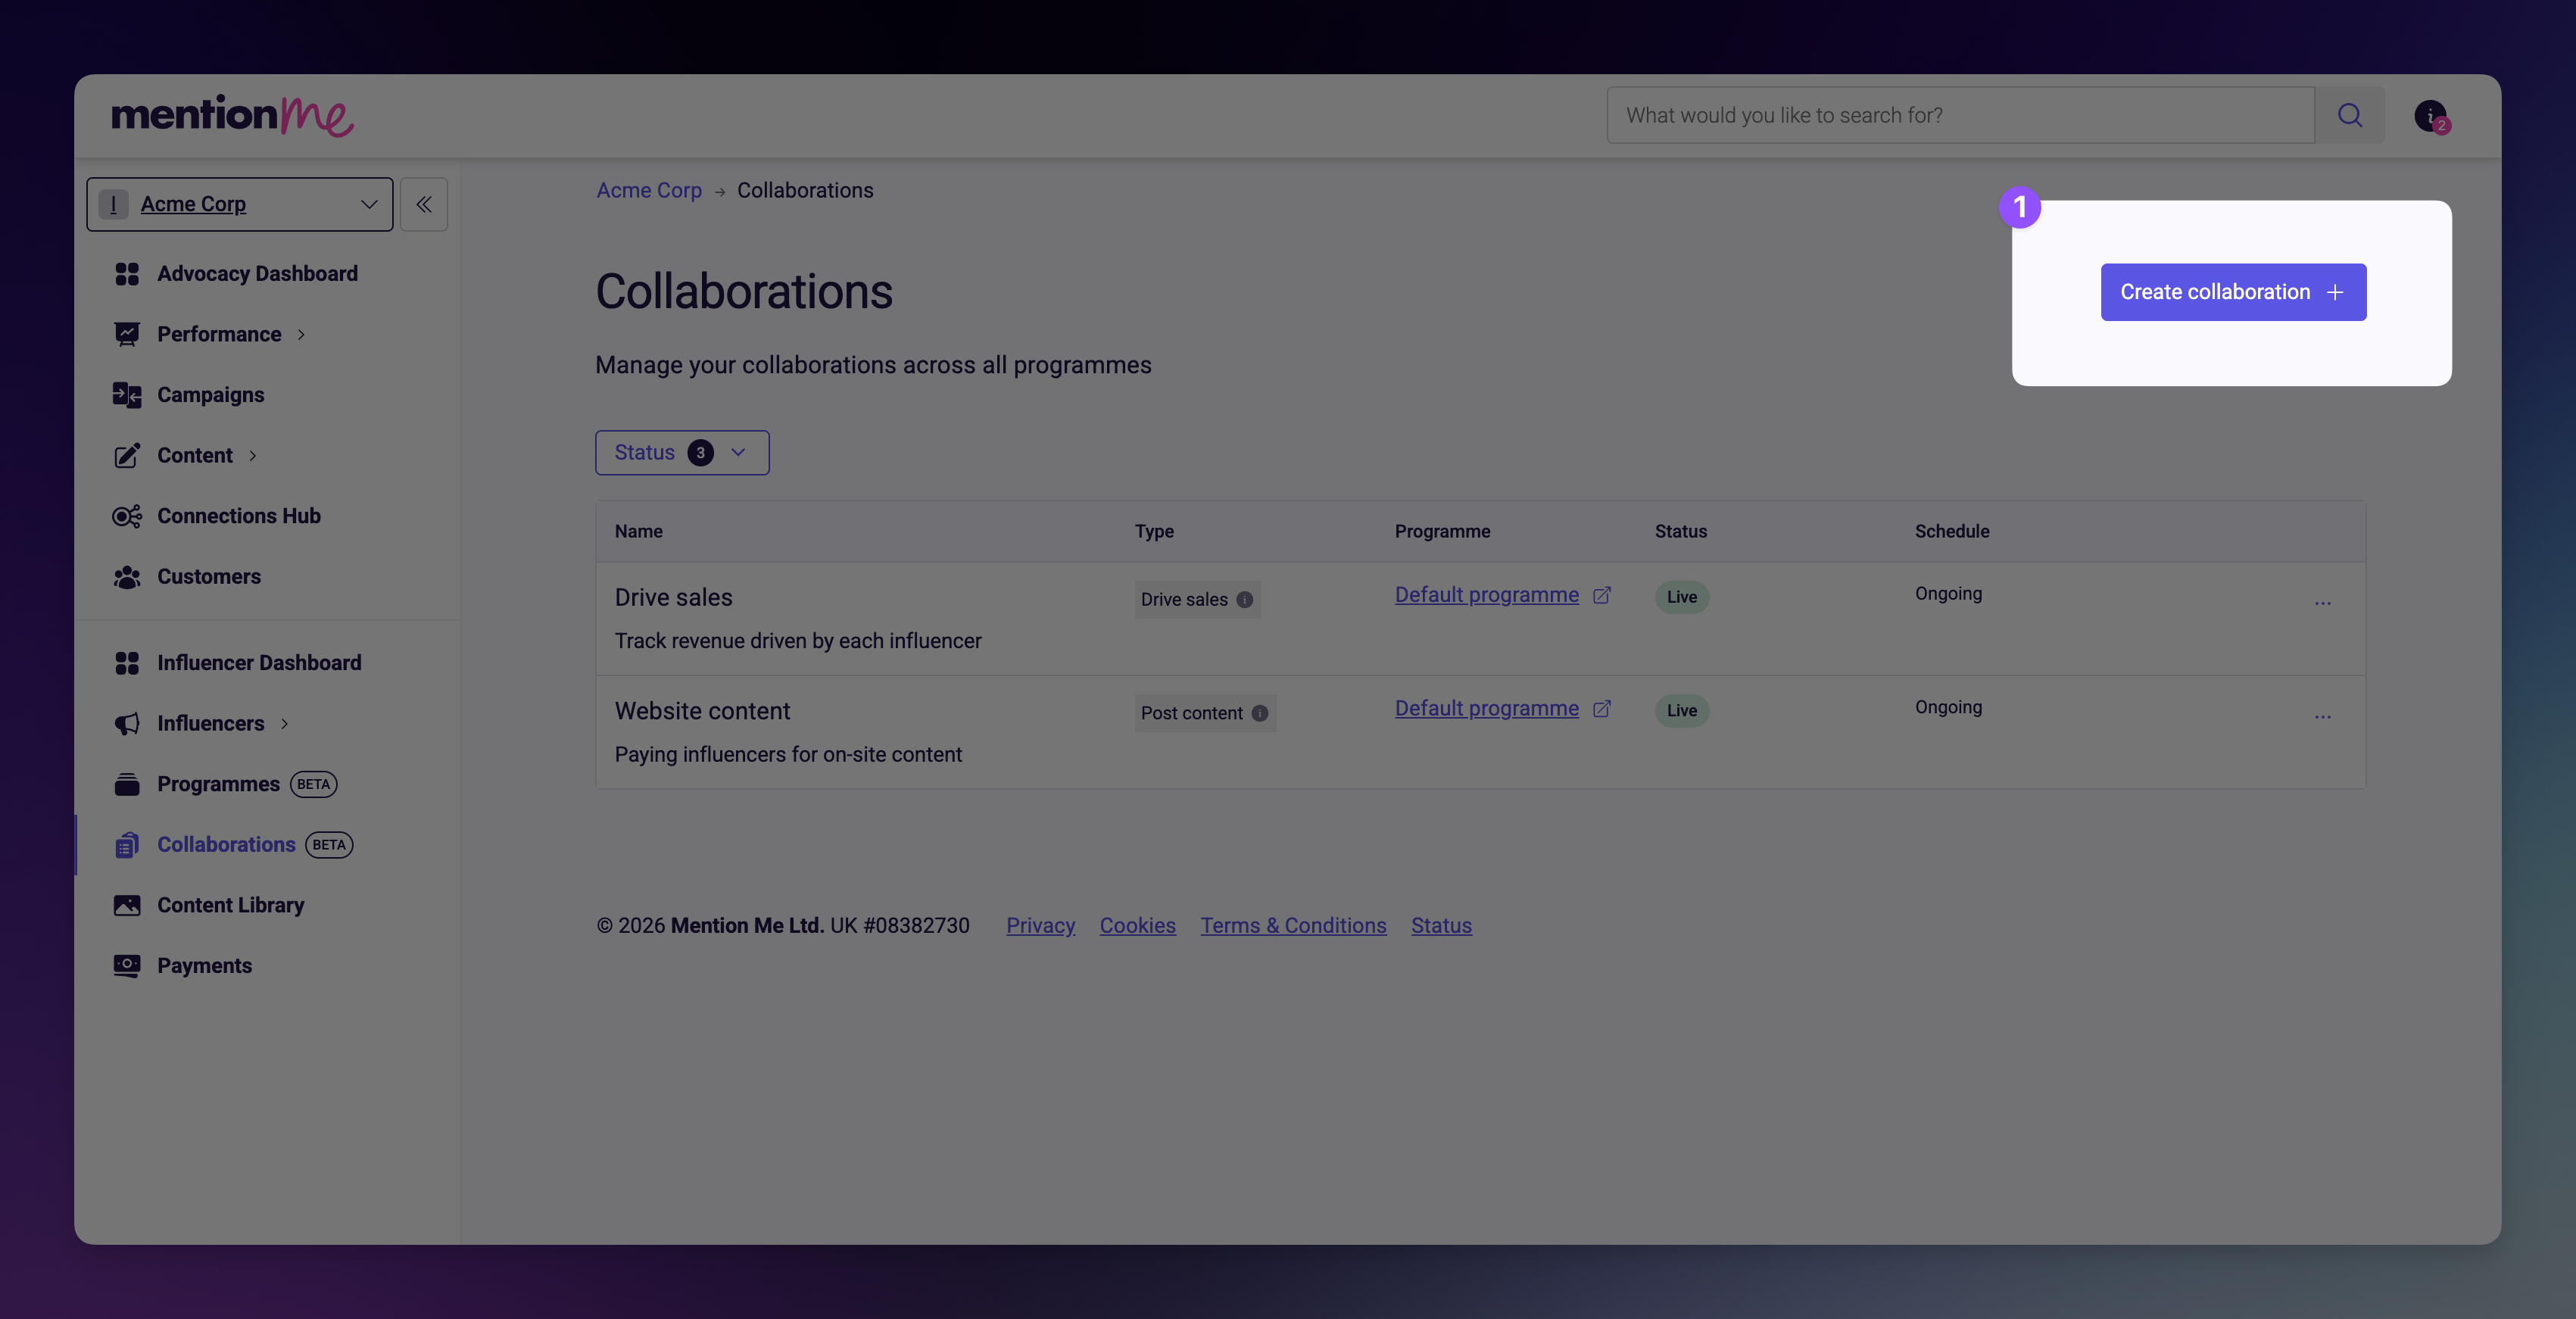This screenshot has height=1319, width=2576.
Task: Collapse the sidebar with the double-chevron control
Action: [423, 203]
